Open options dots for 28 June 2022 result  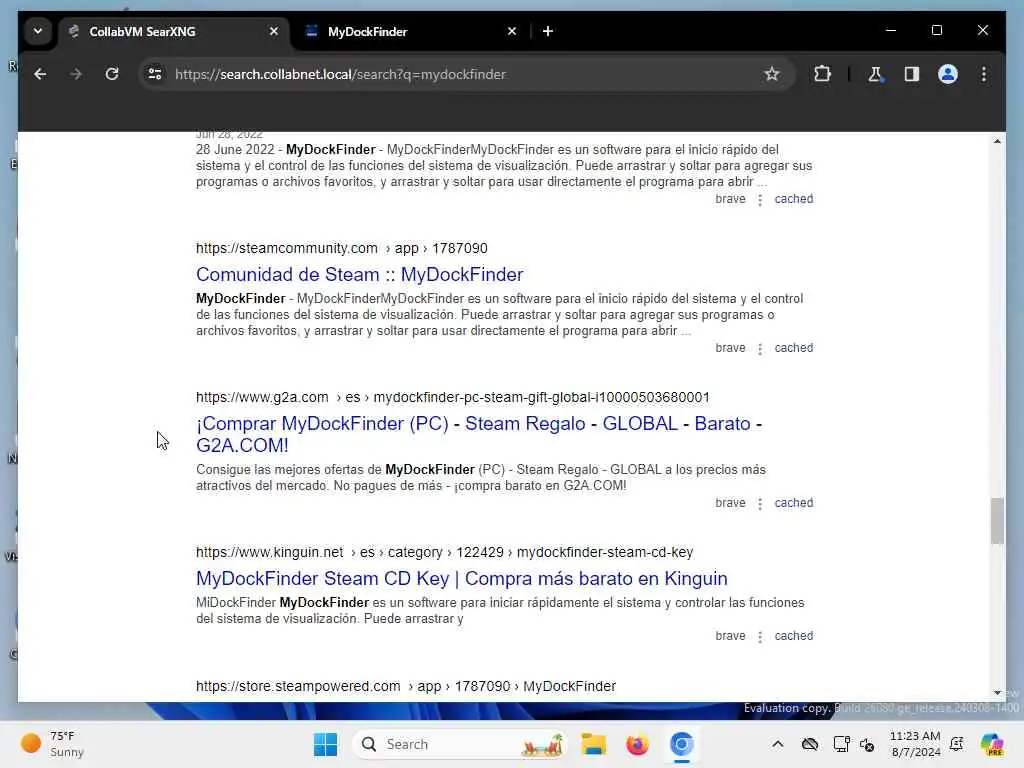pyautogui.click(x=760, y=200)
